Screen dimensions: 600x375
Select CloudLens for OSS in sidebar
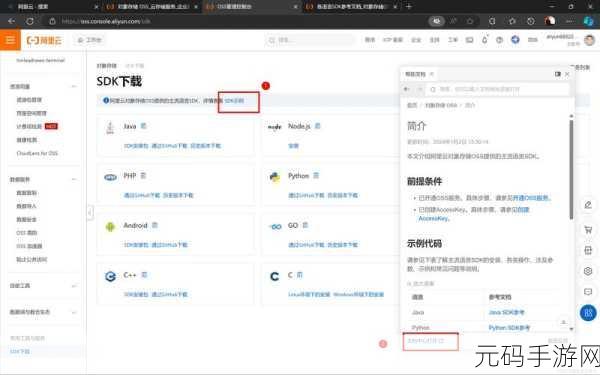pyautogui.click(x=37, y=153)
